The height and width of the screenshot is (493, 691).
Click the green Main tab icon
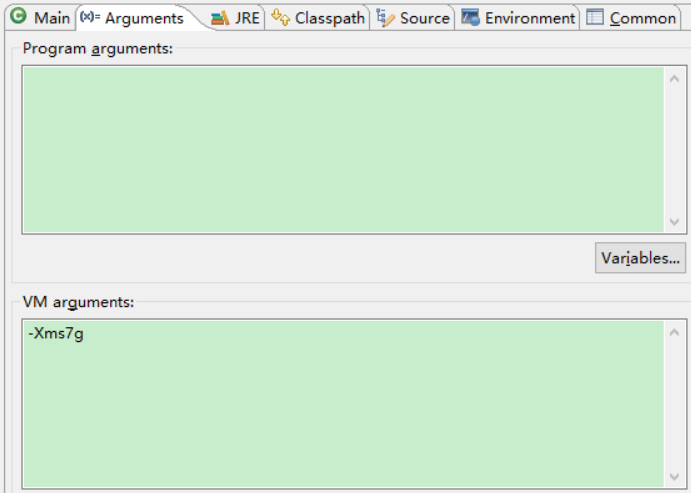[x=19, y=16]
